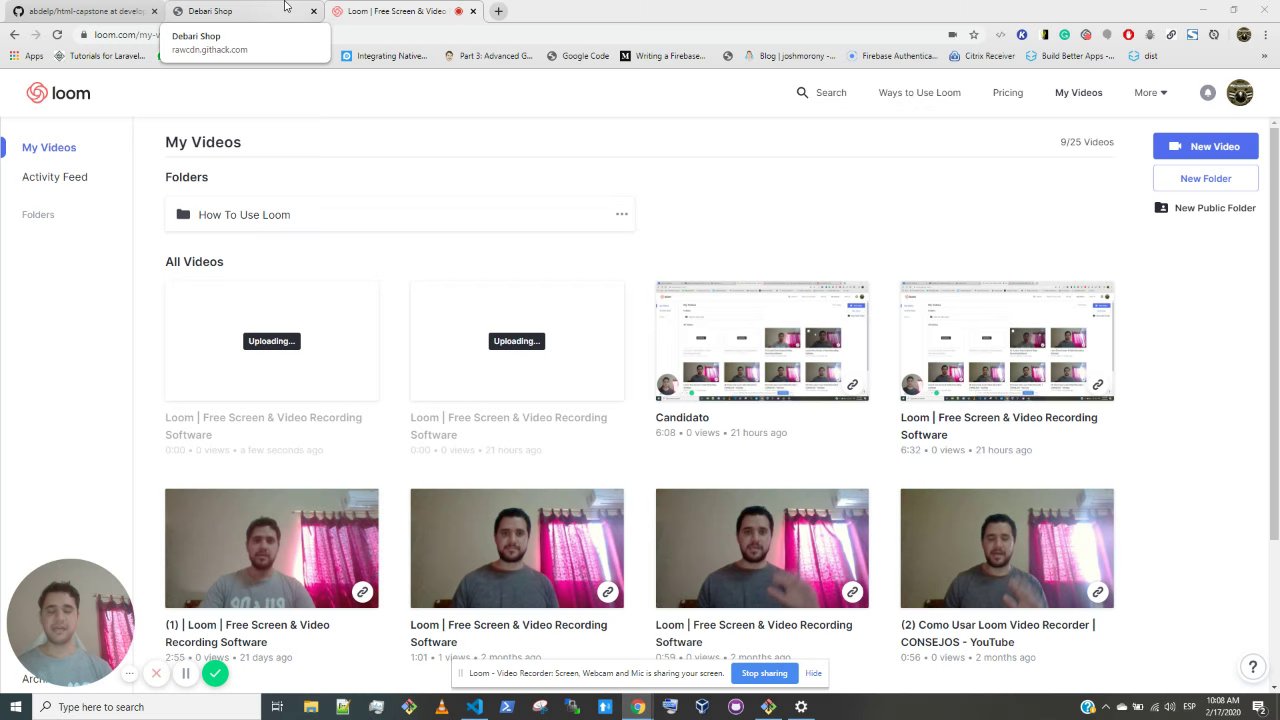Viewport: 1280px width, 720px height.
Task: Click the '9/25 Videos' count text
Action: coord(1087,142)
